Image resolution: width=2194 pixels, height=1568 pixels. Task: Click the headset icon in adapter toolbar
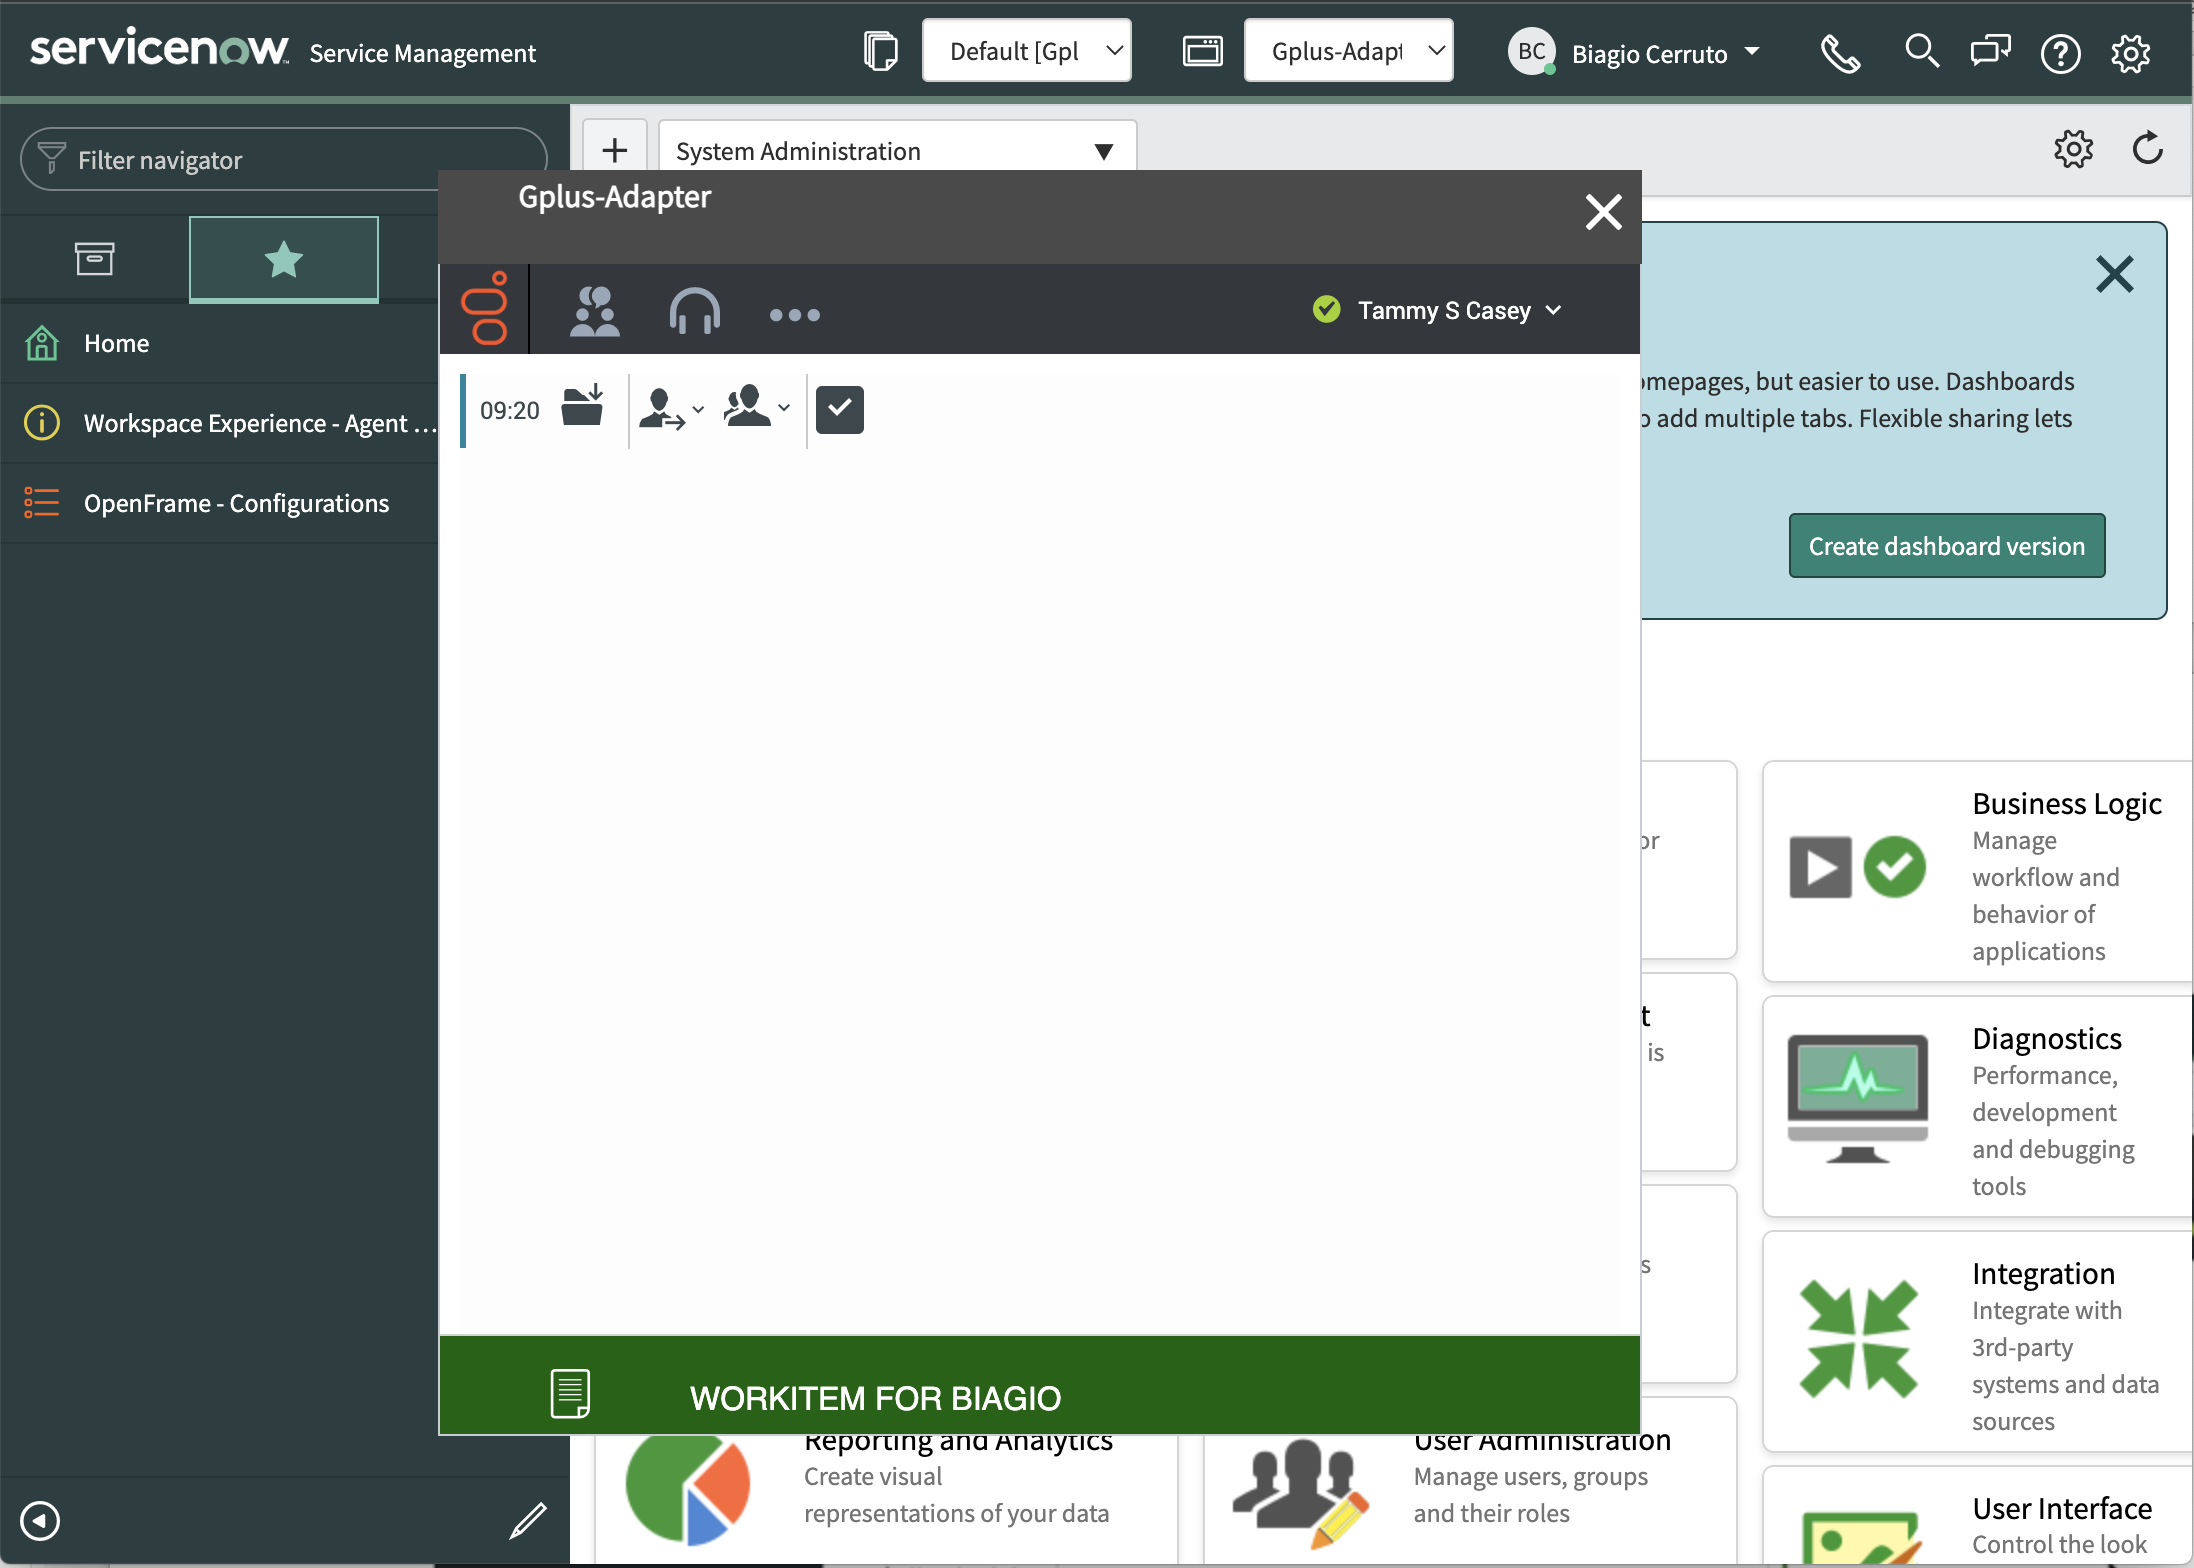coord(695,311)
